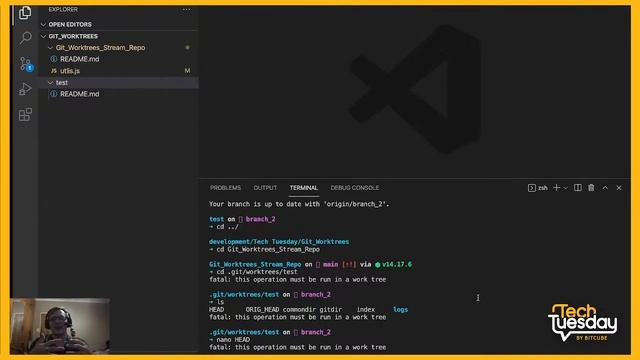Collapse the test folder
This screenshot has height=360, width=640.
coord(51,82)
